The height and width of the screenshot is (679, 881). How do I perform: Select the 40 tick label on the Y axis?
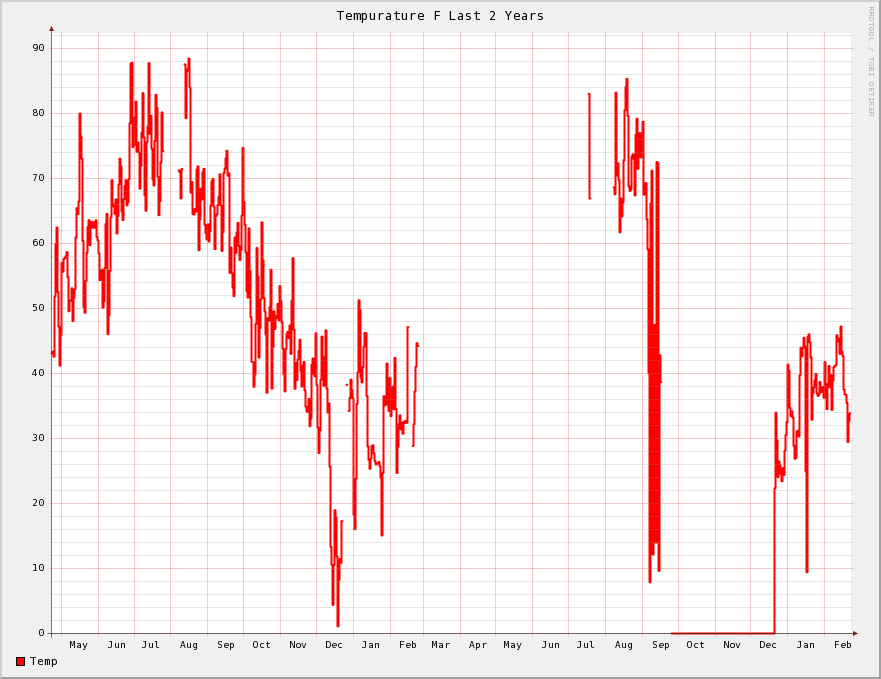38,373
